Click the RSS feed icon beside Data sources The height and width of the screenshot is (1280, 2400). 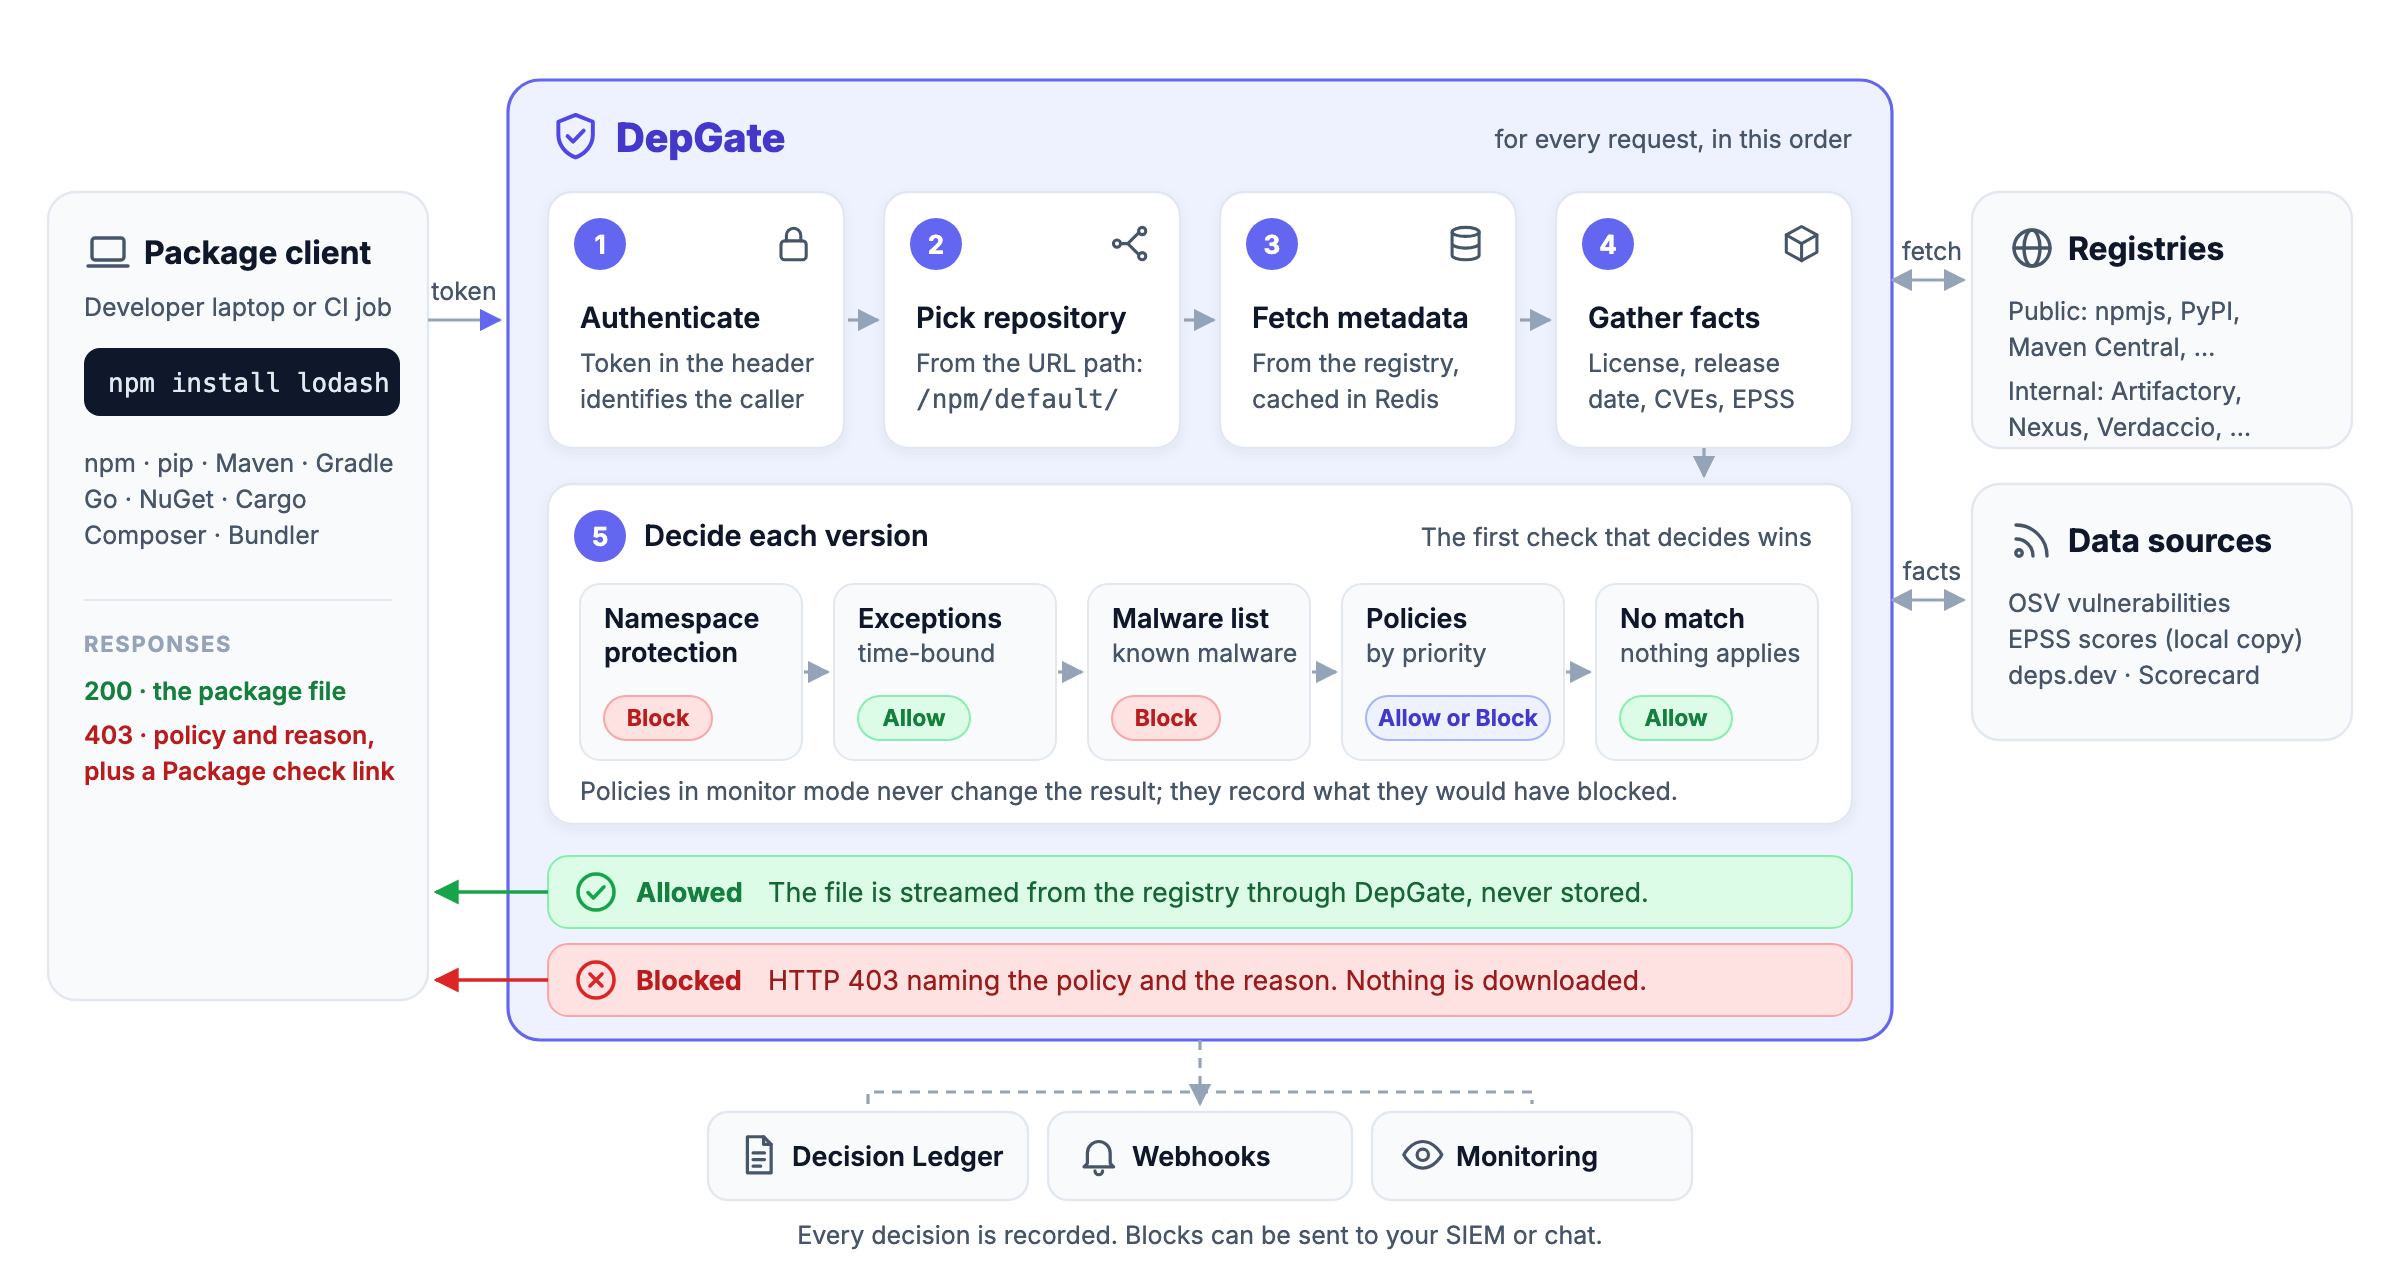(x=2031, y=540)
